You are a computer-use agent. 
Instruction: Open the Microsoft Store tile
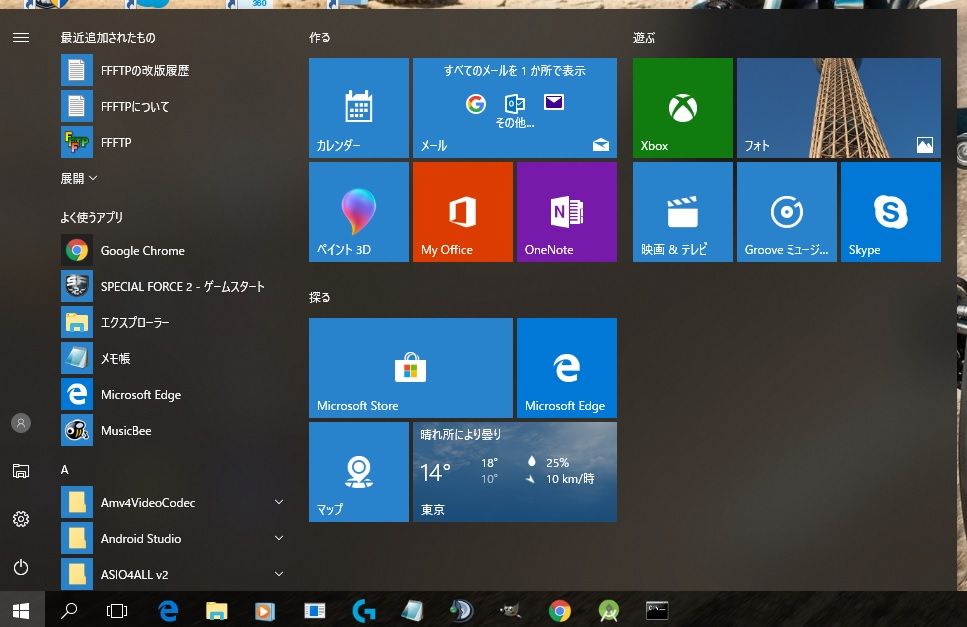[411, 368]
